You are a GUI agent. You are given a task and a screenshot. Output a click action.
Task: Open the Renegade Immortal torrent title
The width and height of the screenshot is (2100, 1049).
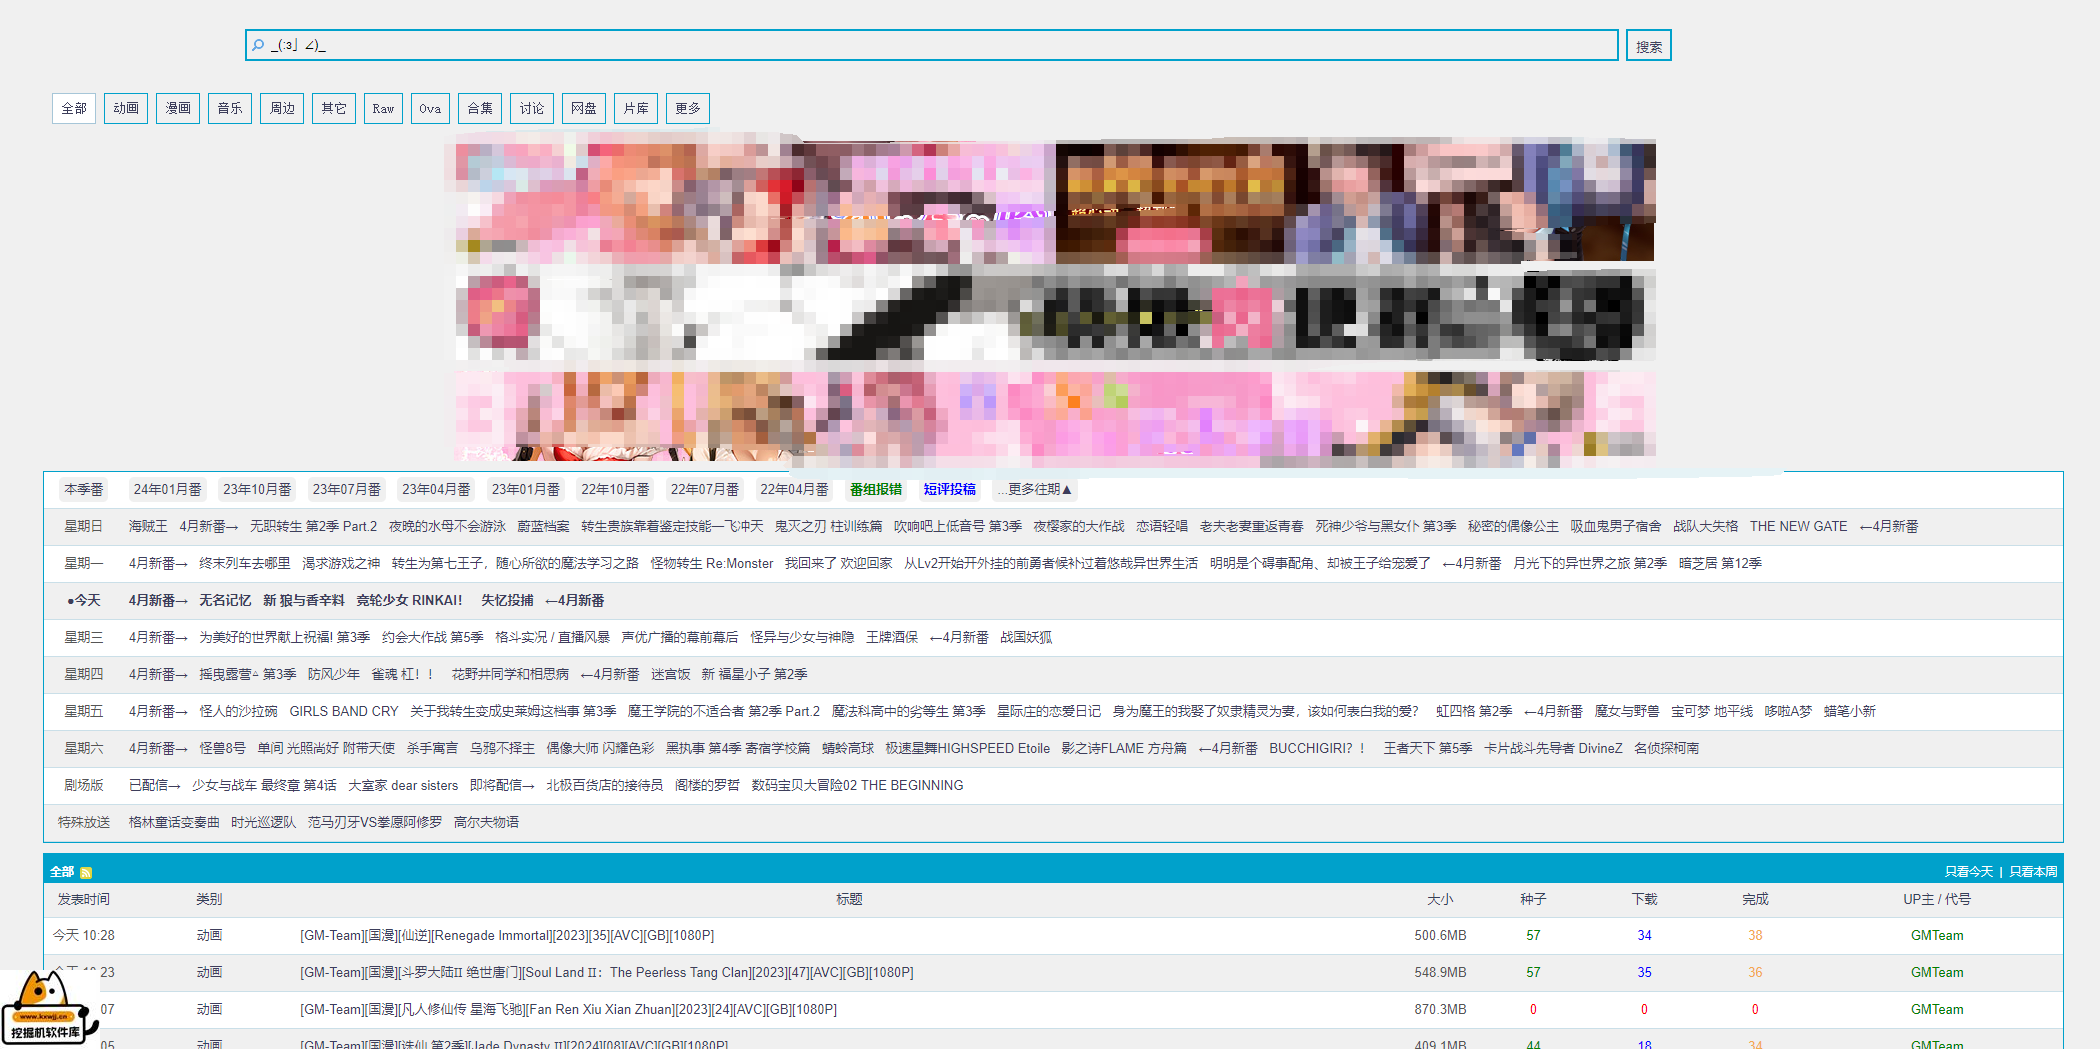[507, 936]
